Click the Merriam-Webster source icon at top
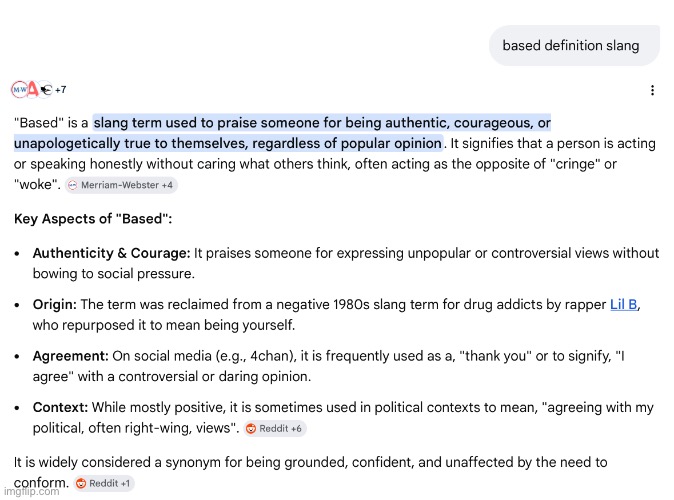Screen dimensions: 674x500 coord(19,90)
